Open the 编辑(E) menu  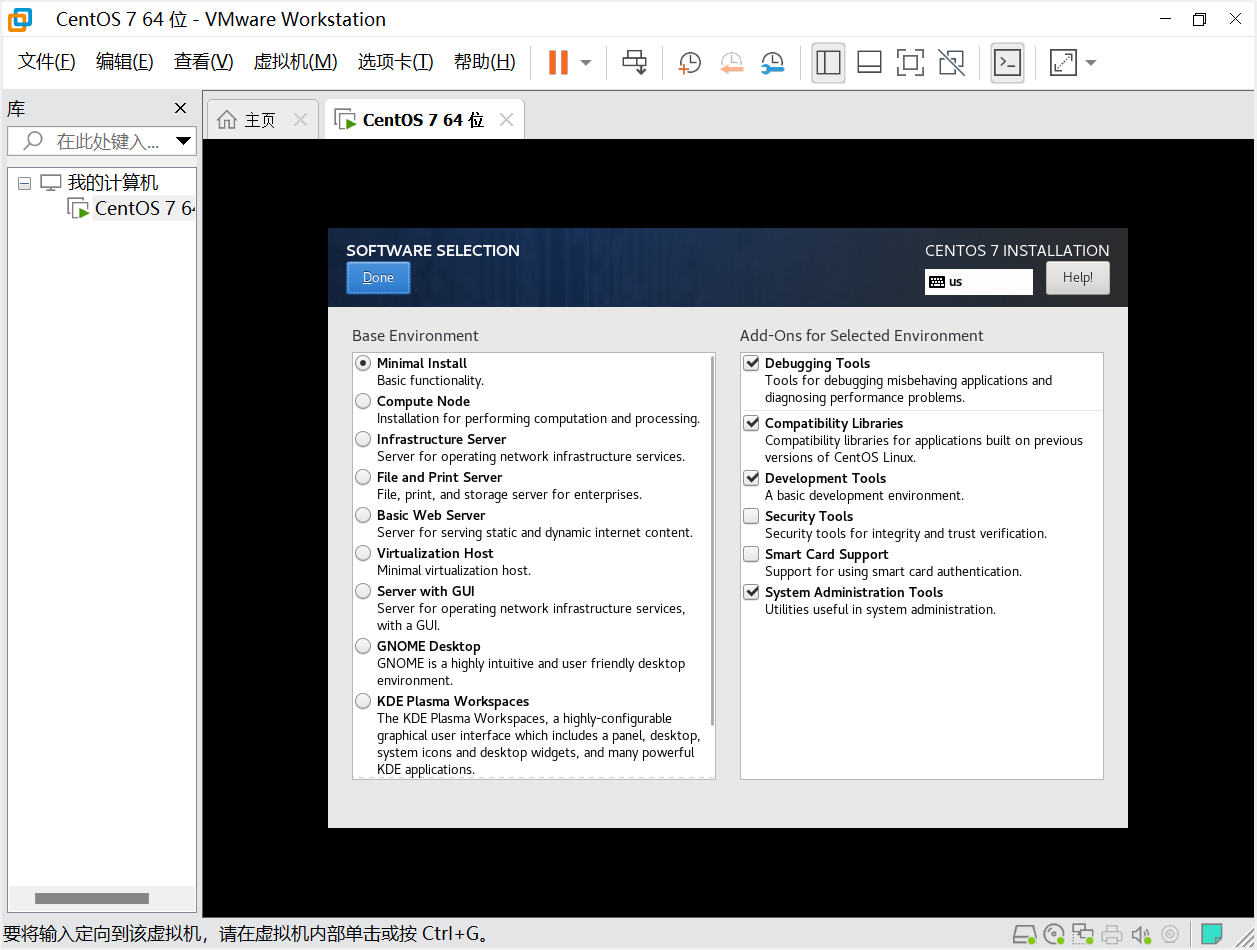[x=125, y=62]
